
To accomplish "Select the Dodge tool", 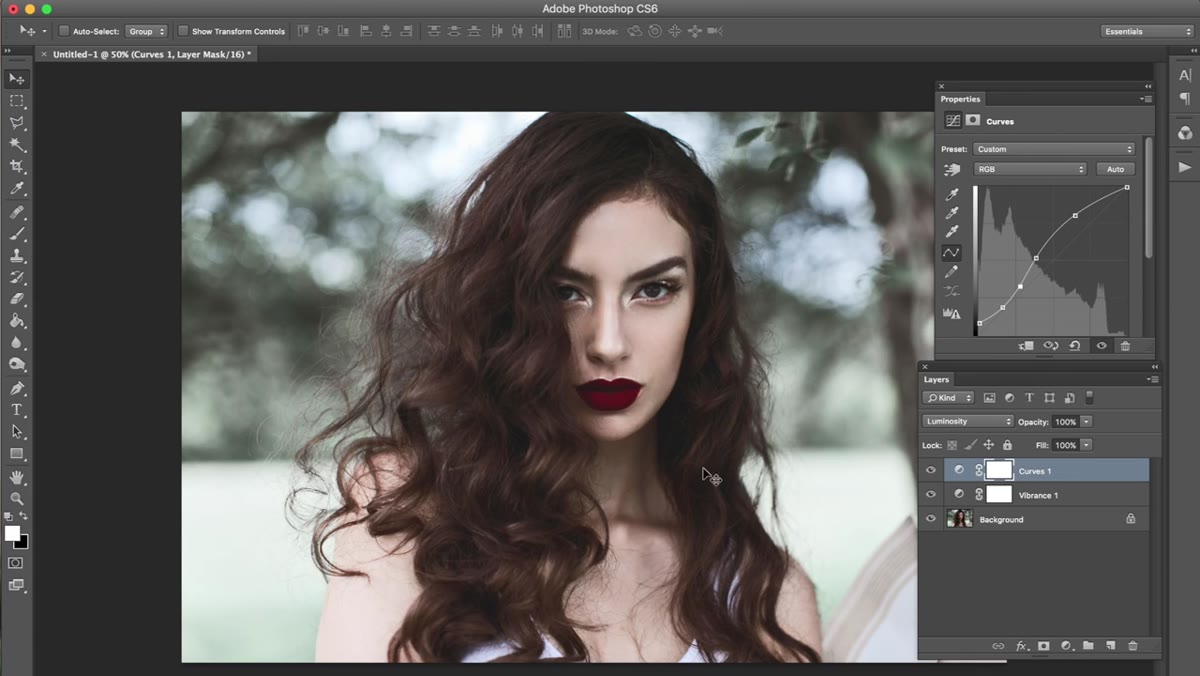I will pos(17,365).
